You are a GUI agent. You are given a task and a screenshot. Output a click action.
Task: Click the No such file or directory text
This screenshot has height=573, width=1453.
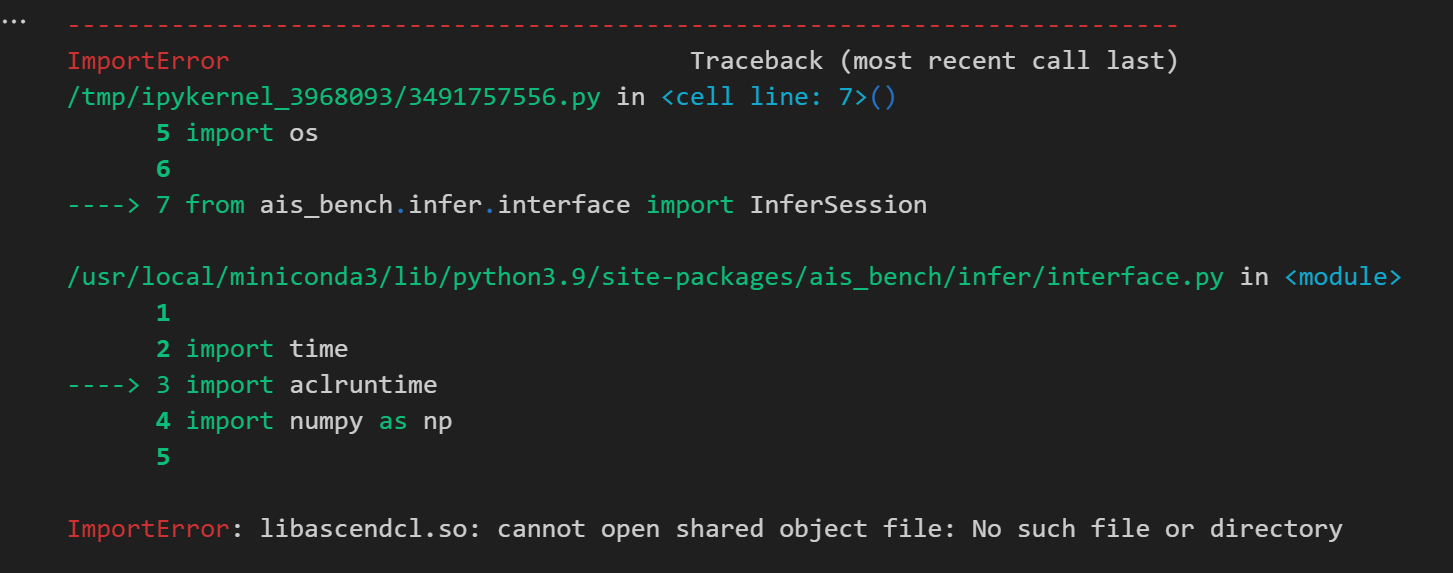(x=1156, y=529)
